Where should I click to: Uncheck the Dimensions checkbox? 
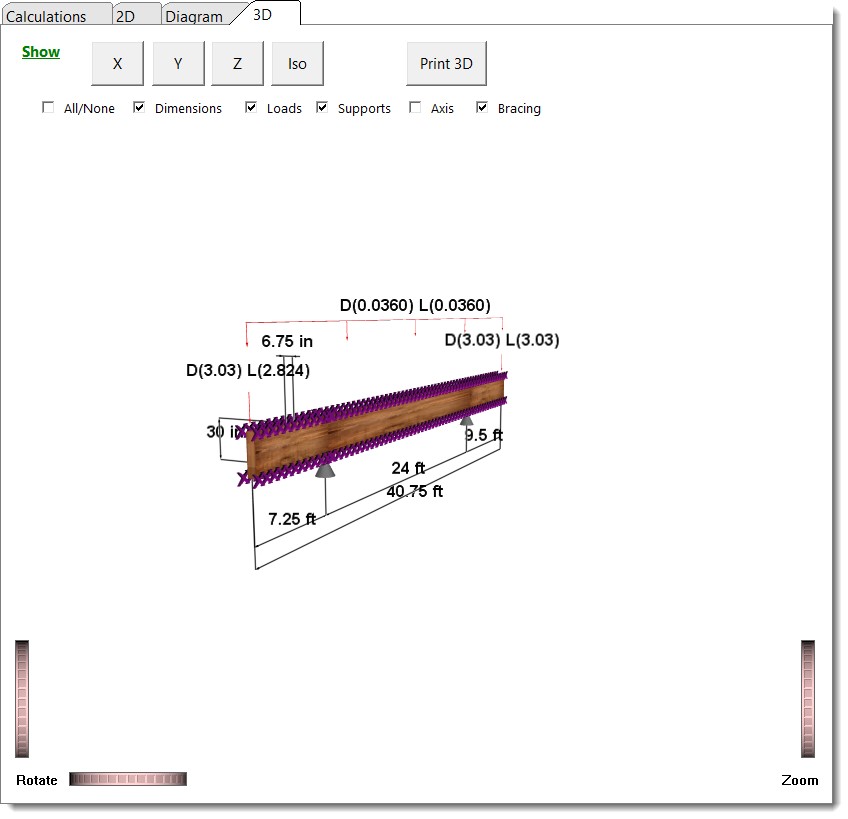tap(140, 108)
